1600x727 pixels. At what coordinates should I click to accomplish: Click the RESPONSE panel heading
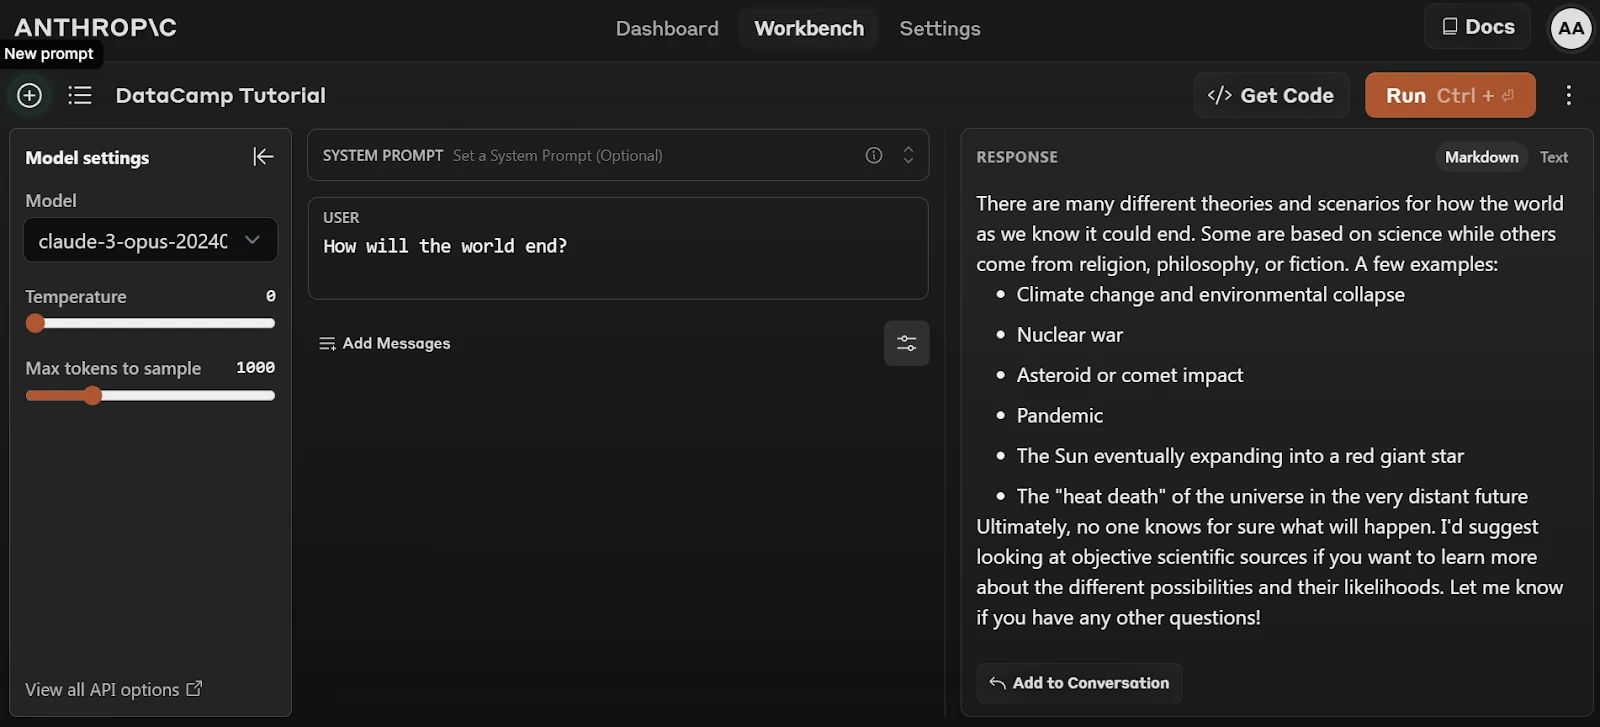tap(1017, 157)
